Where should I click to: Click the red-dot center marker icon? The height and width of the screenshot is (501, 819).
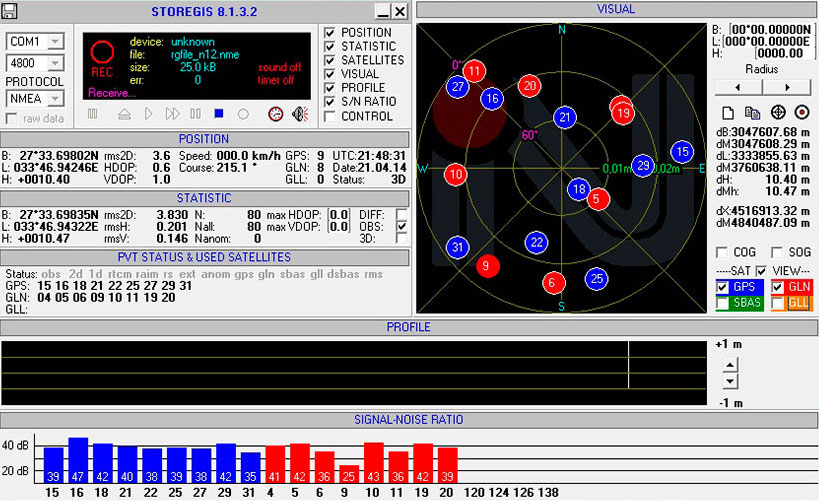[802, 112]
